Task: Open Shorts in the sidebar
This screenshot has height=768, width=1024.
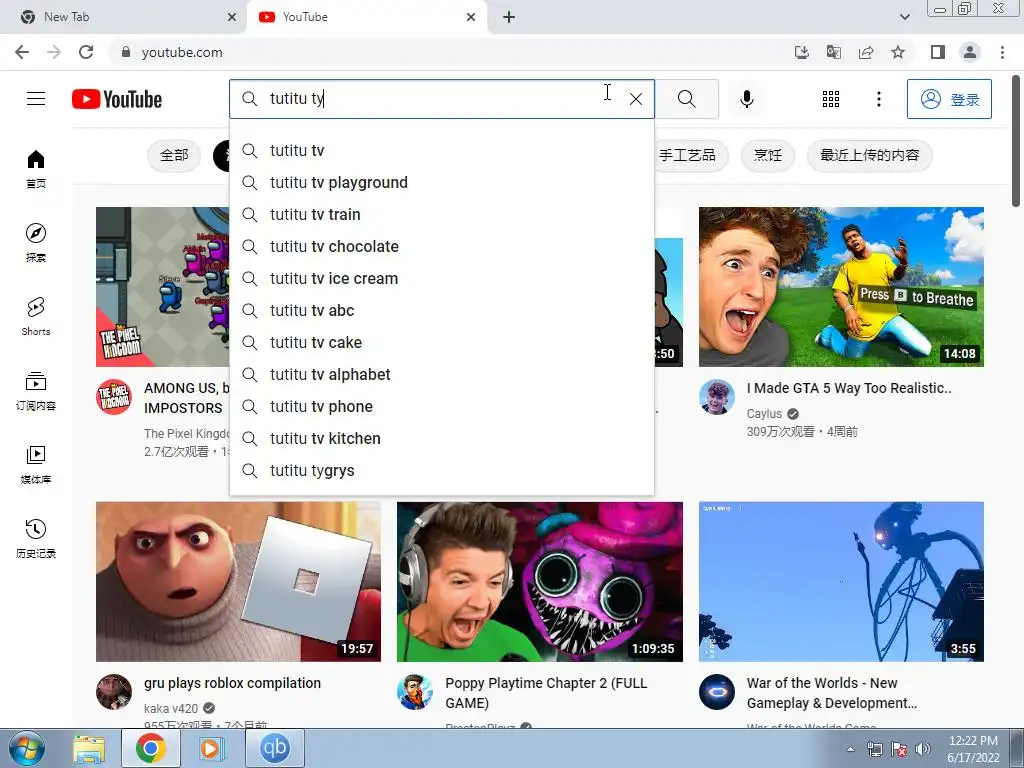Action: [36, 317]
